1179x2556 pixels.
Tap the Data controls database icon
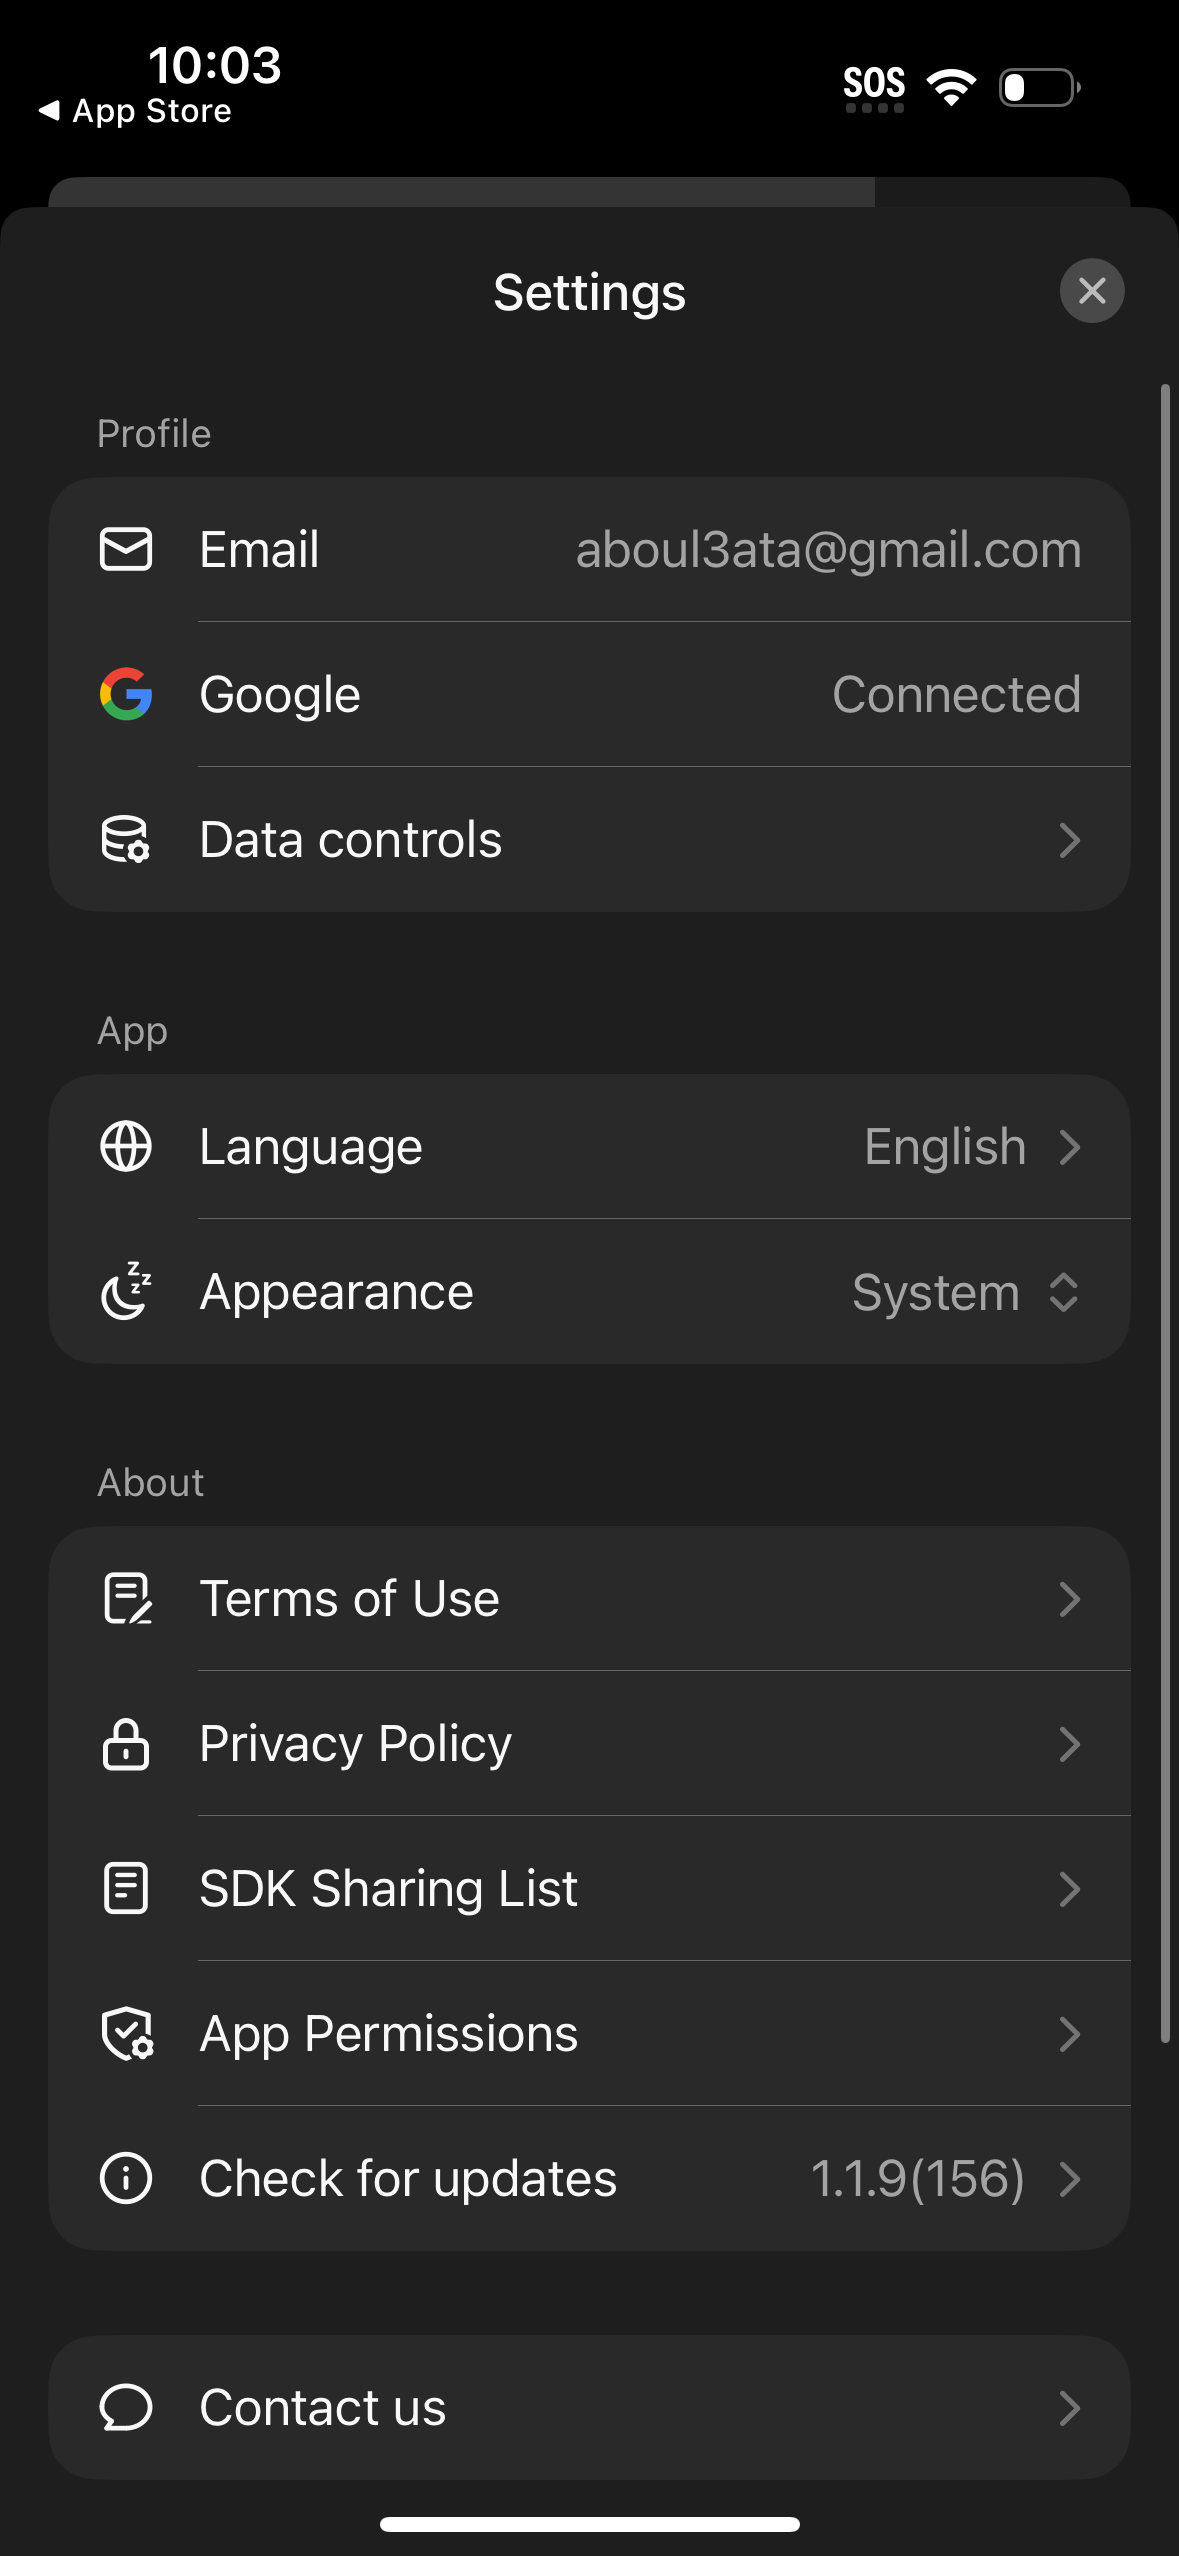[126, 840]
